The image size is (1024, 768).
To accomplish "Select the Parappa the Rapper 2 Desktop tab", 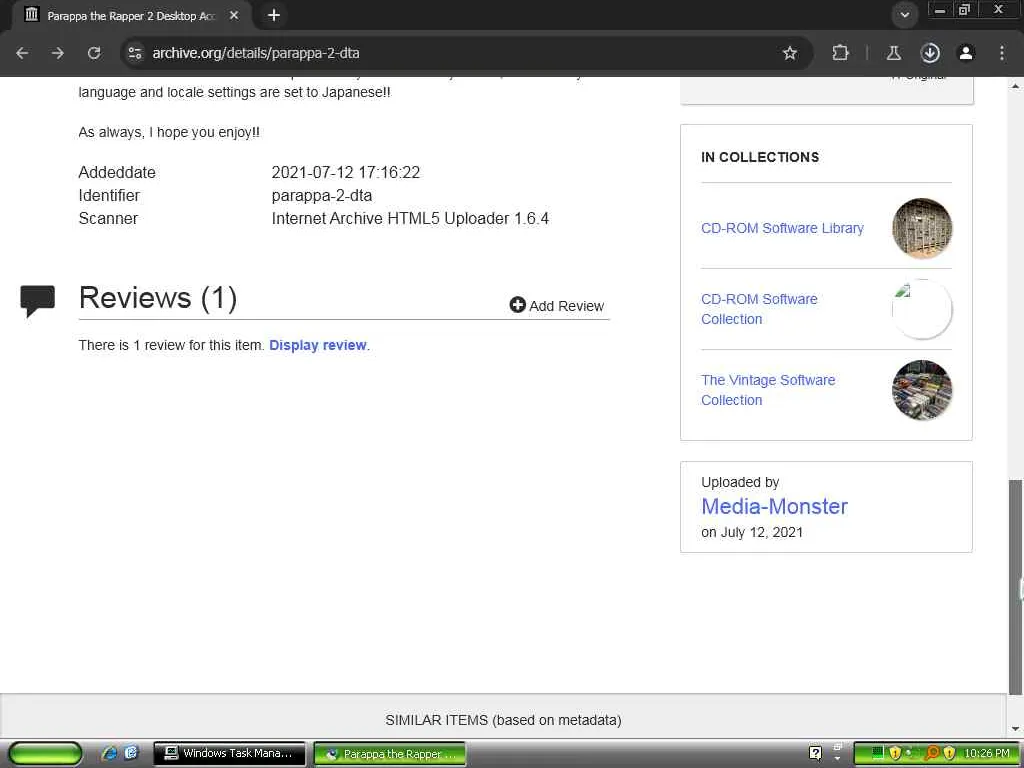I will click(x=131, y=16).
